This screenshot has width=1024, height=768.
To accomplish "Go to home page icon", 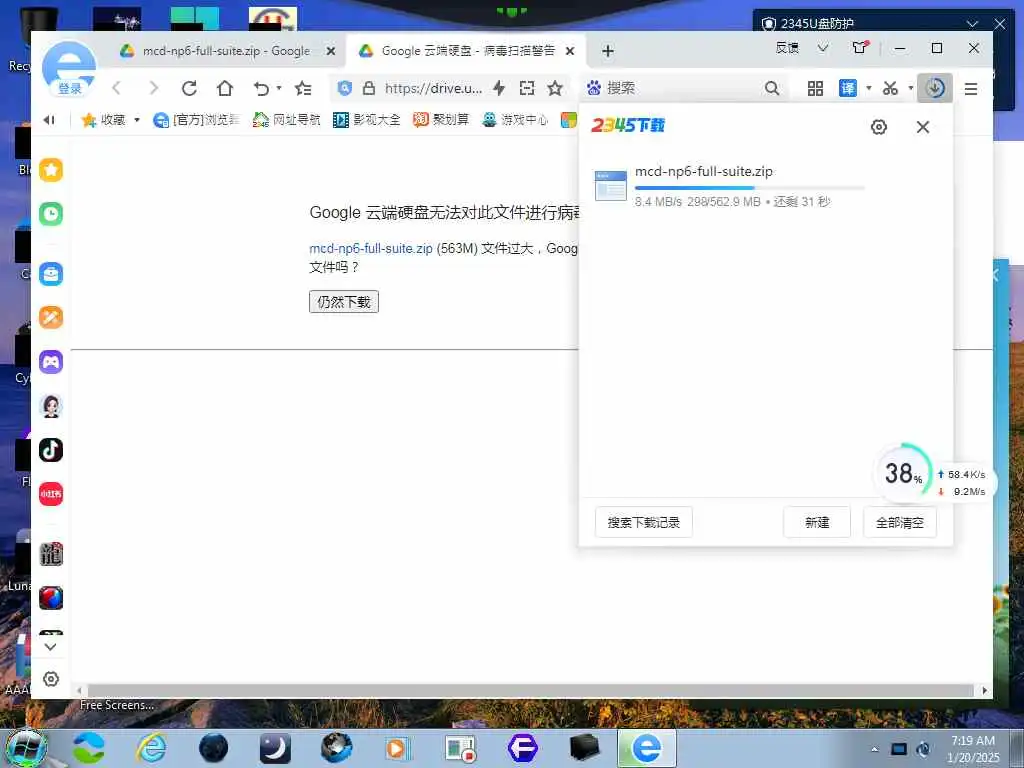I will (x=225, y=88).
